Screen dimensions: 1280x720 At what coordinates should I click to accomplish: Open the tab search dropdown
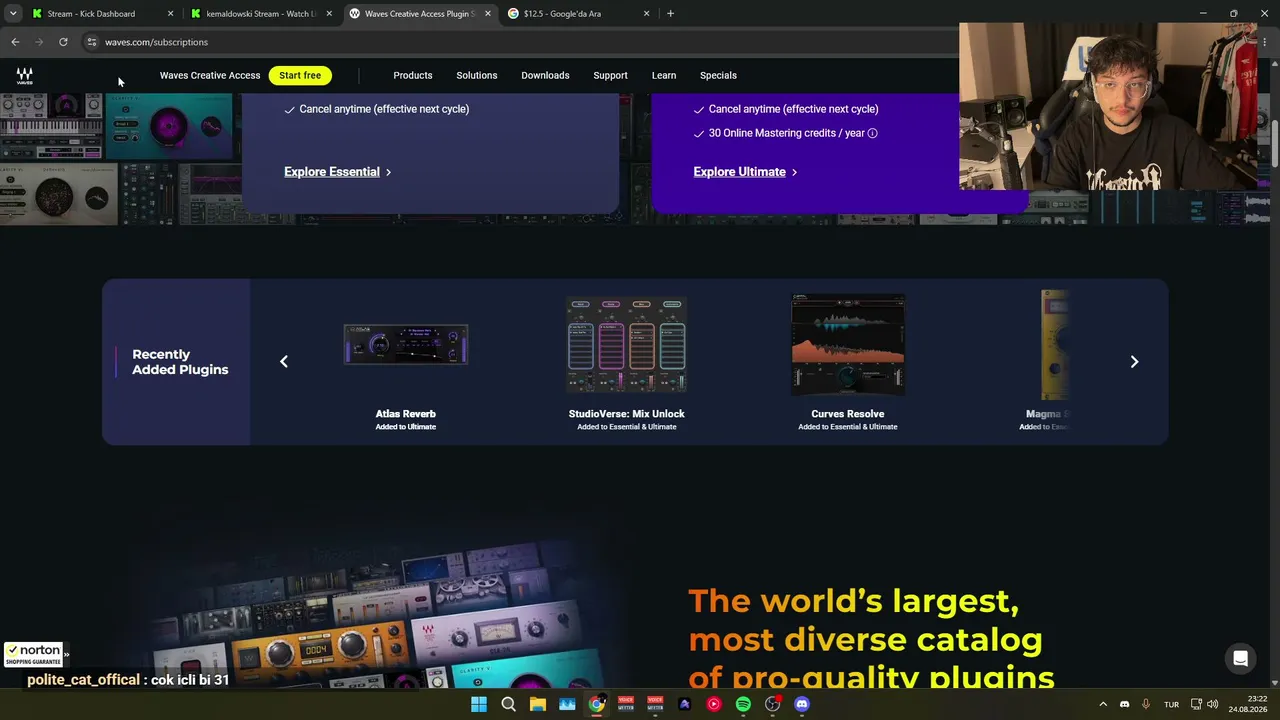coord(13,14)
